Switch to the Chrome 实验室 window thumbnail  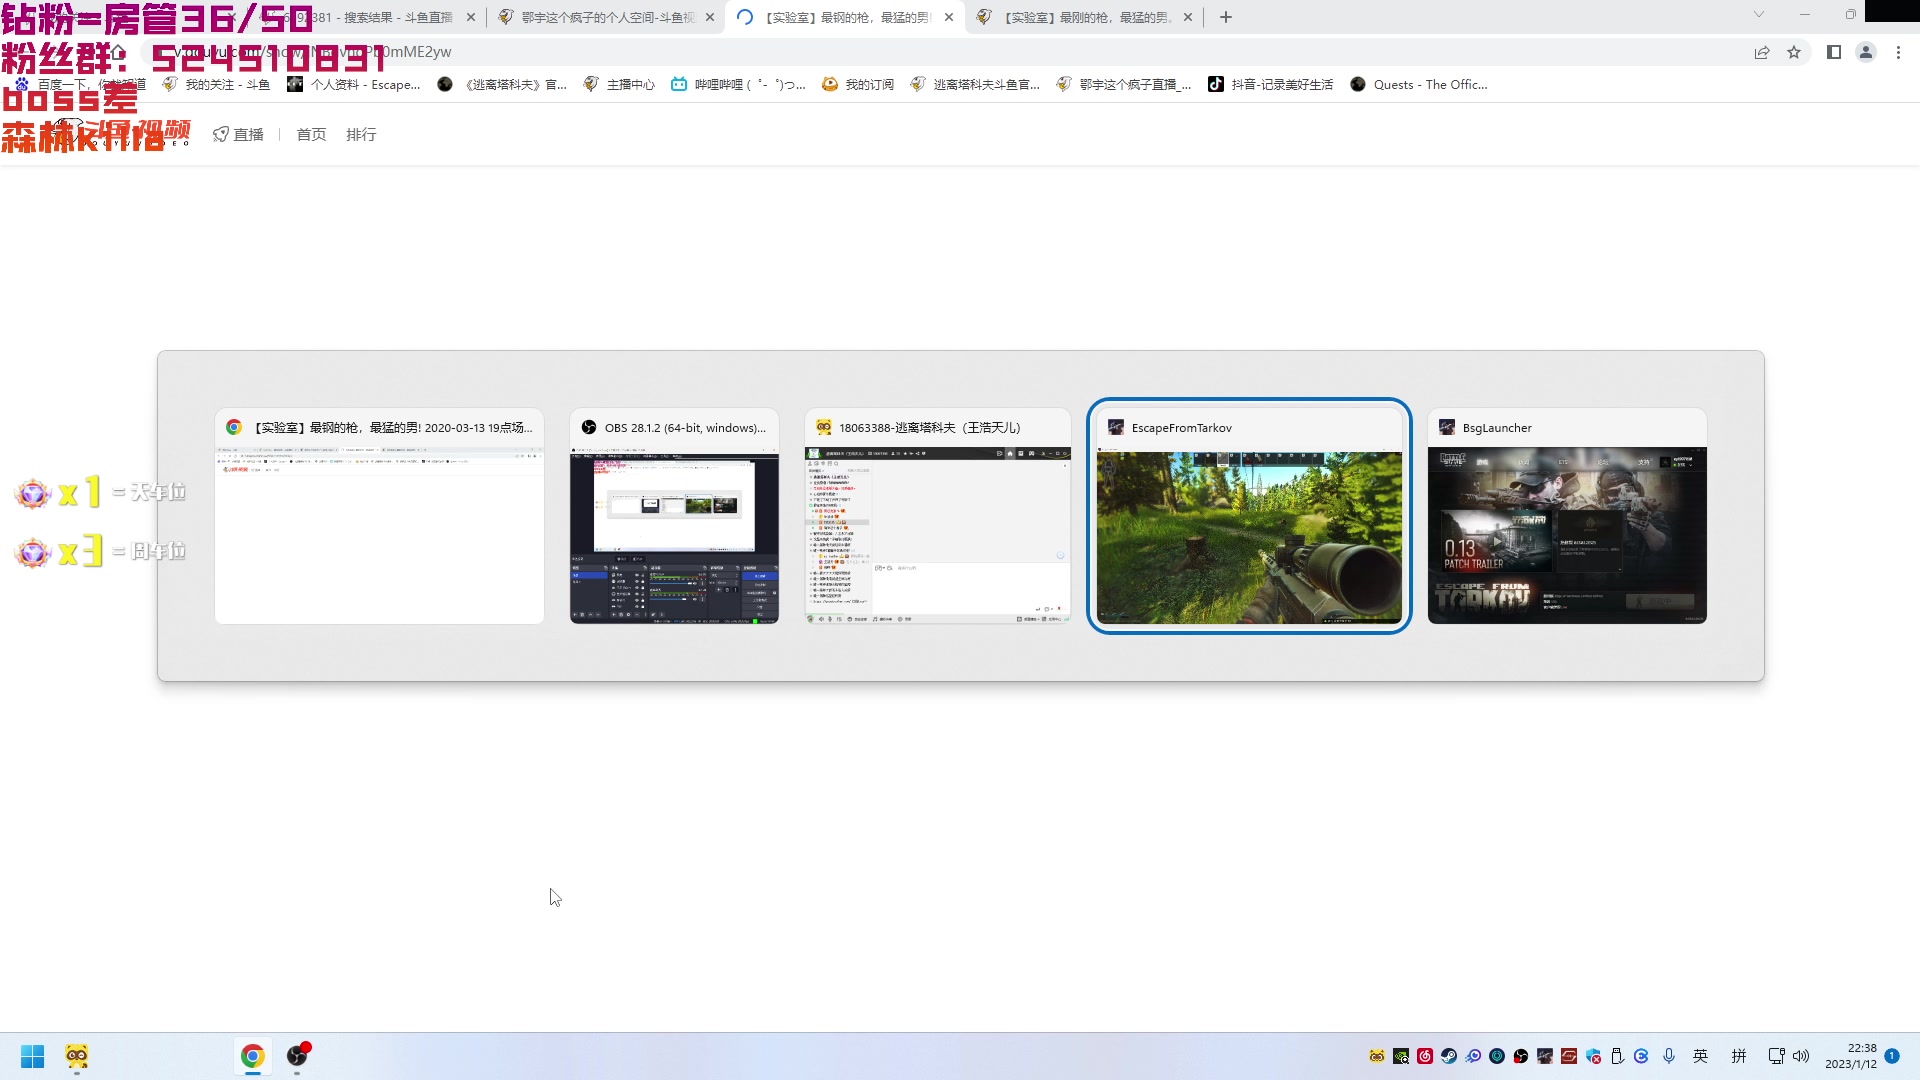[x=379, y=516]
